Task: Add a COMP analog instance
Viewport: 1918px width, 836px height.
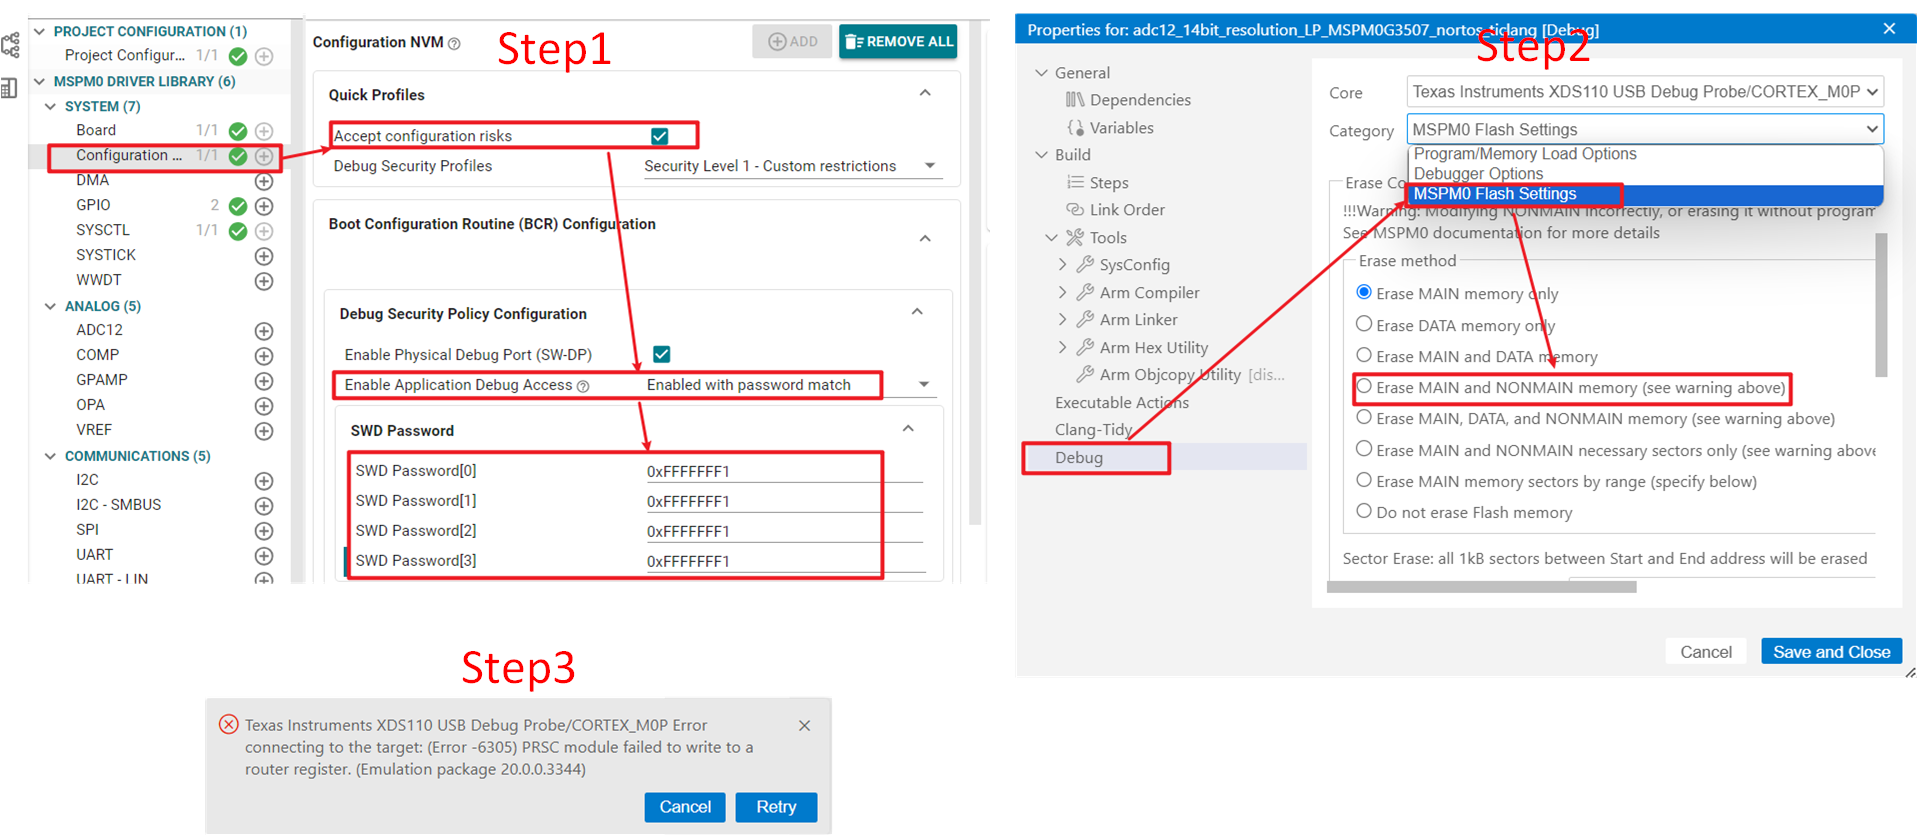Action: point(264,356)
